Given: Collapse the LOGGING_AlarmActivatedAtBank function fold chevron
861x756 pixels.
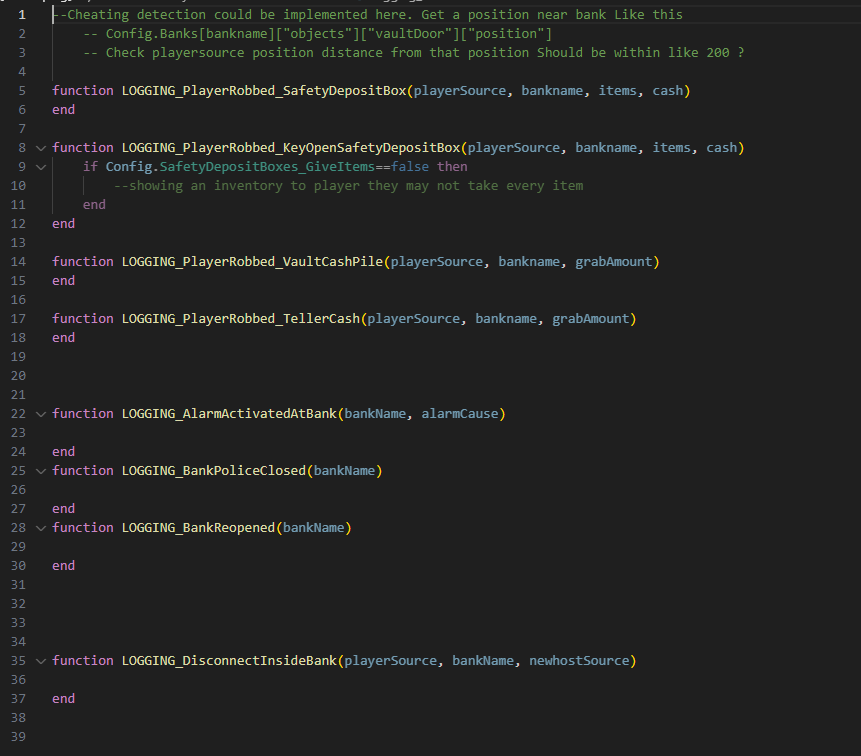Looking at the screenshot, I should pos(41,414).
